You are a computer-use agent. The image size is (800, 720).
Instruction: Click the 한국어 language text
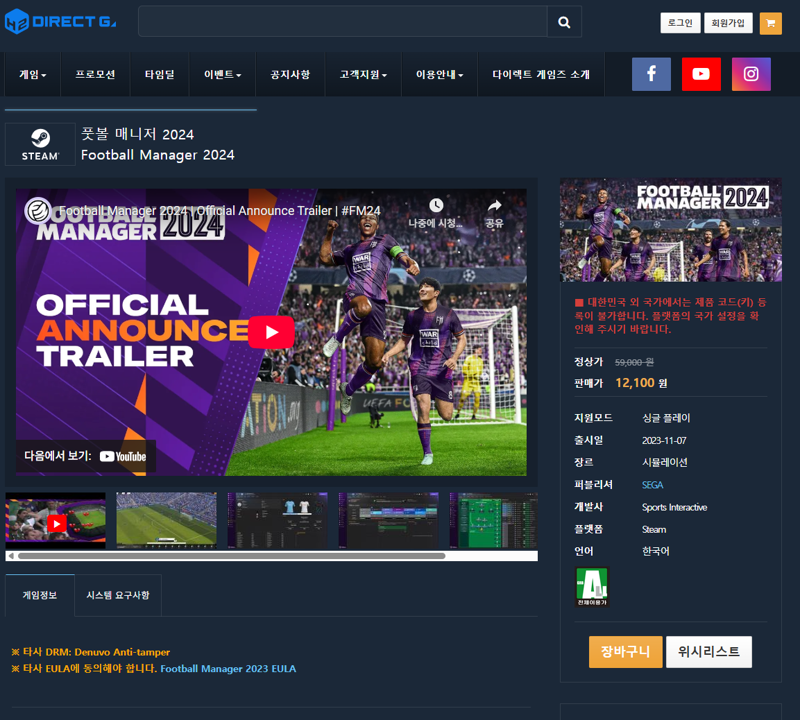tap(656, 551)
